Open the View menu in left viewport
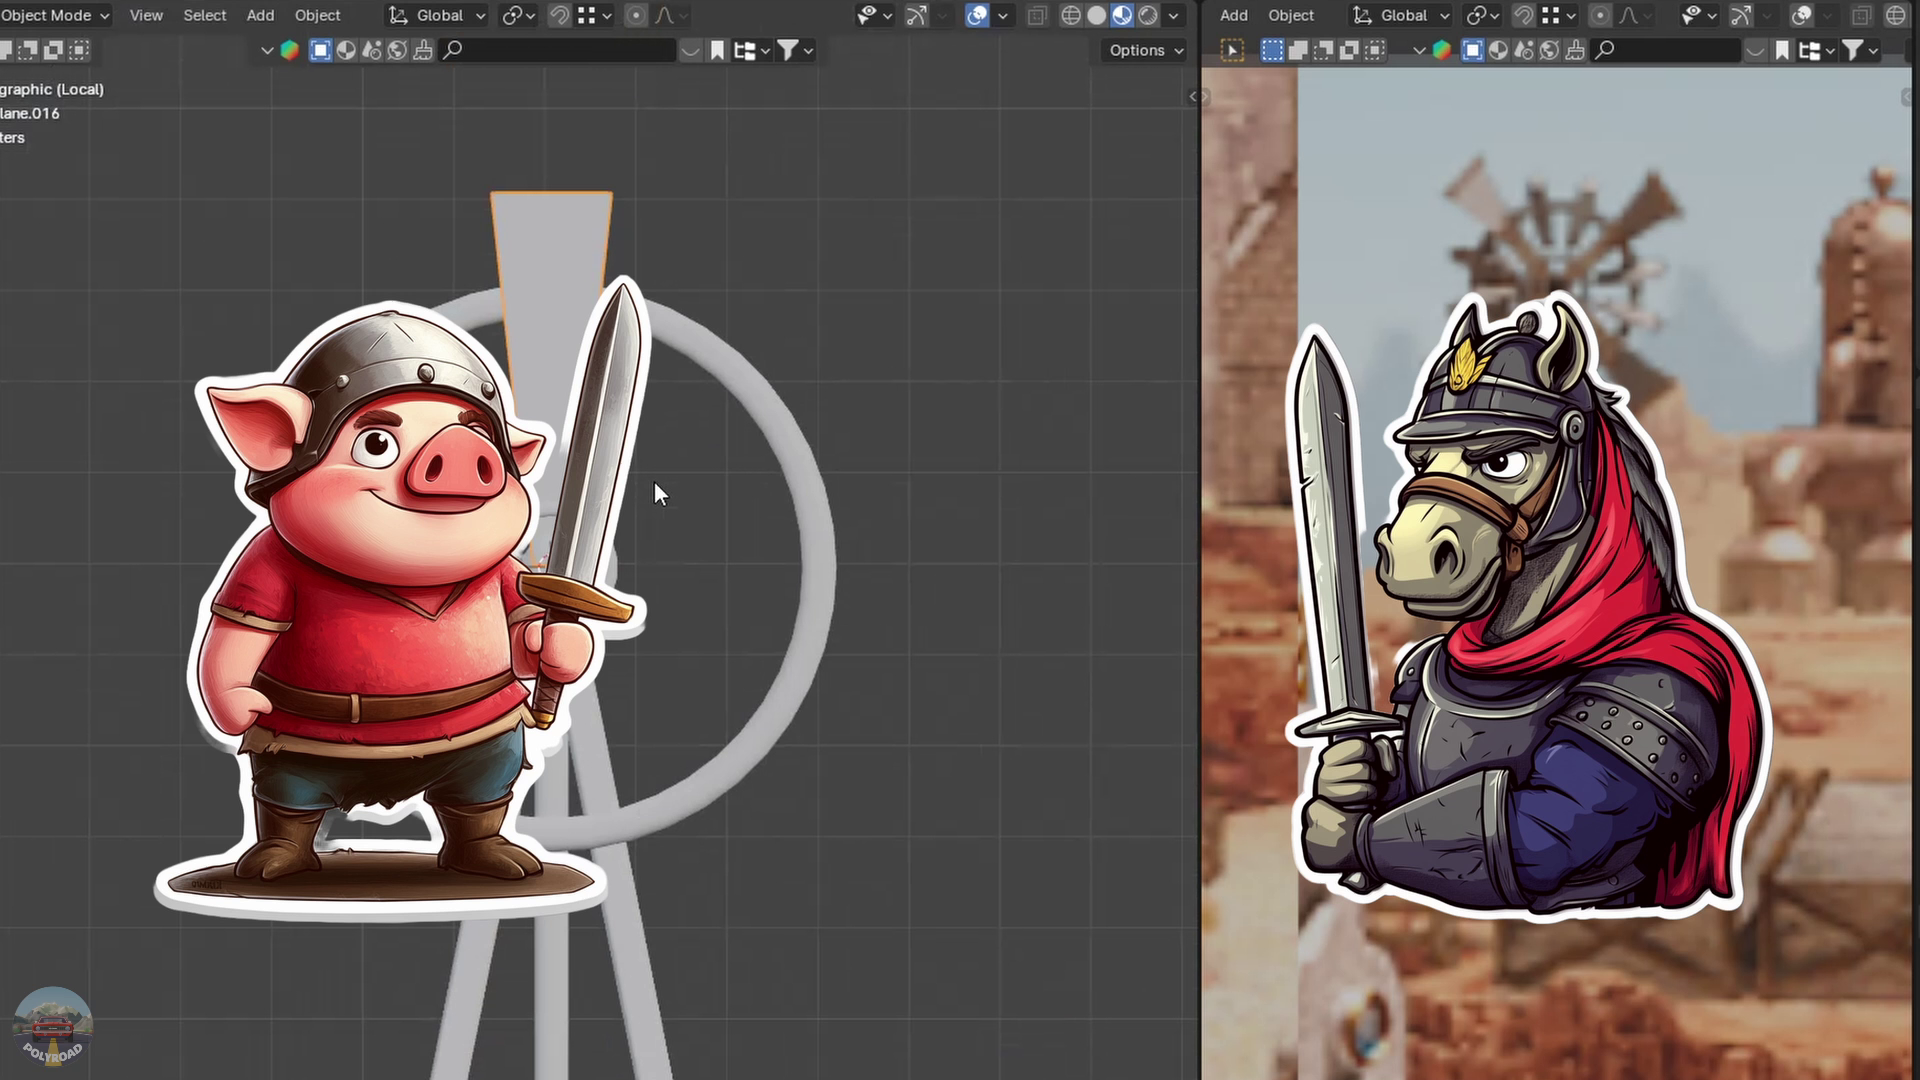Viewport: 1920px width, 1080px height. [x=146, y=15]
